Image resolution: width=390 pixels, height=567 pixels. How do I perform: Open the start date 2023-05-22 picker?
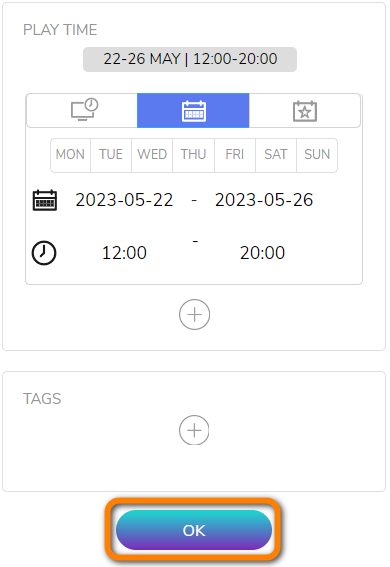124,200
